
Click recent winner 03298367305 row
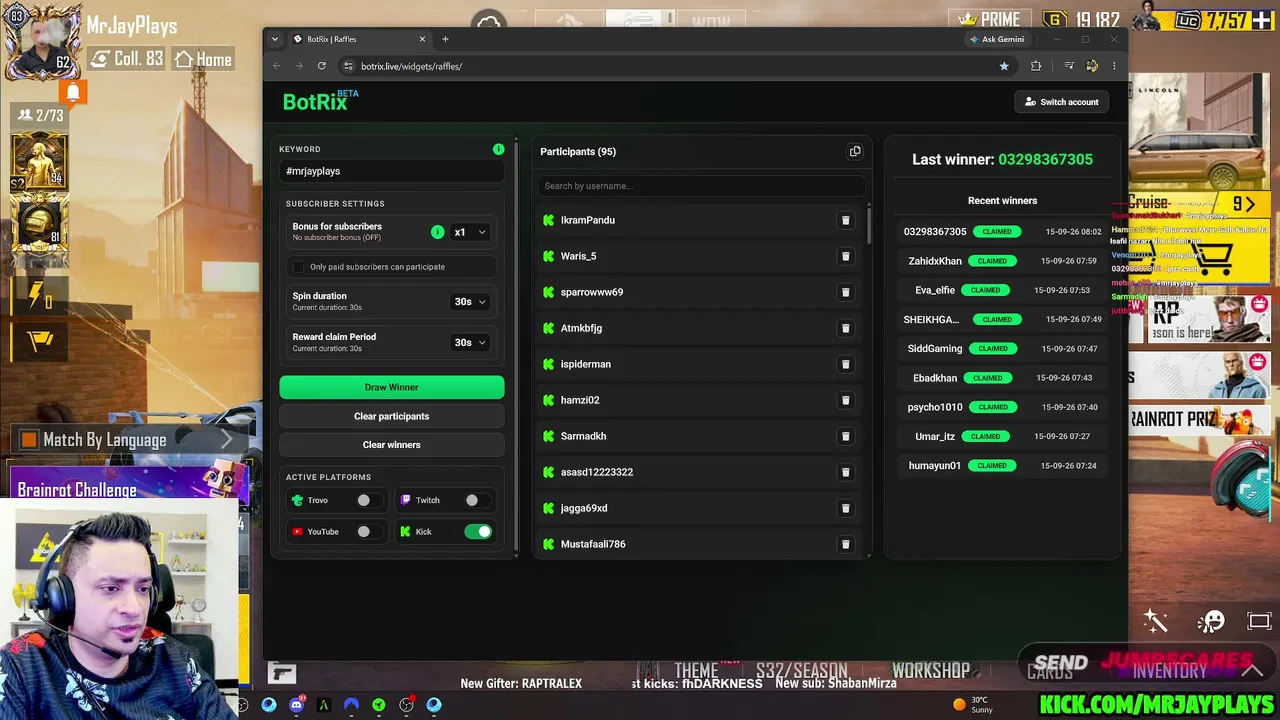(x=1002, y=232)
